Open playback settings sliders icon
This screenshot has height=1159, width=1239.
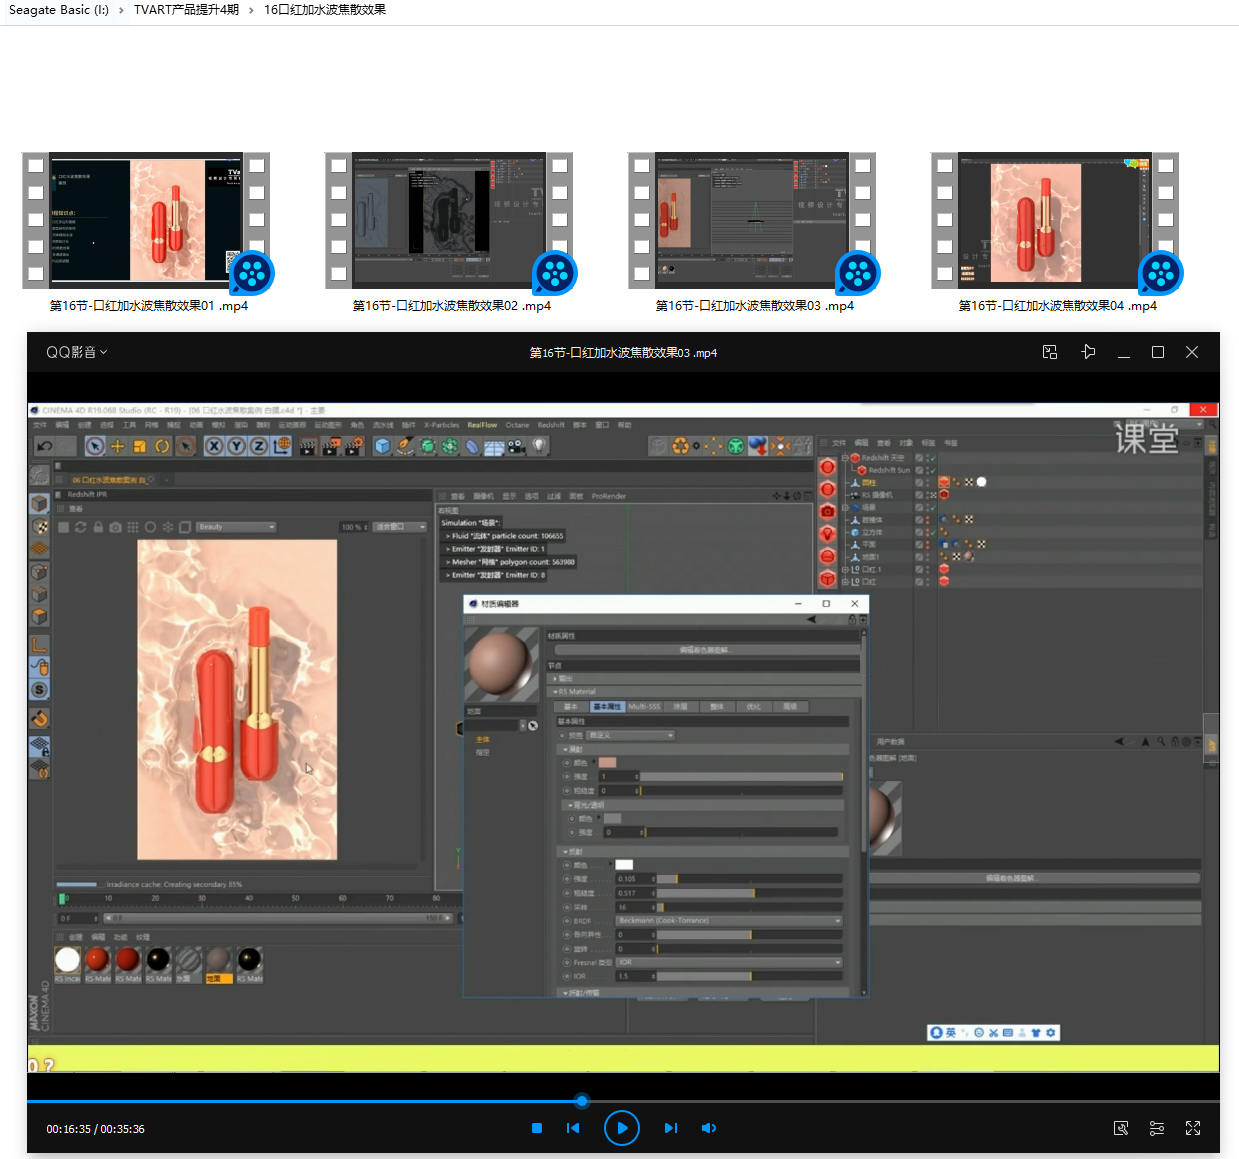click(1157, 1128)
